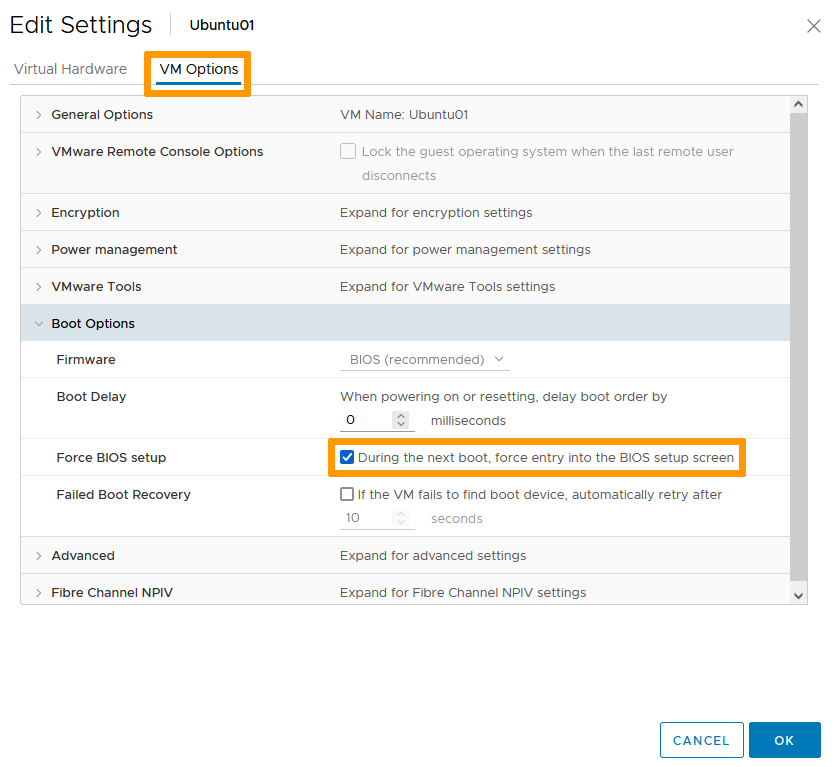Expand VMware Remote Console Options chevron
The height and width of the screenshot is (767, 839).
coord(39,152)
